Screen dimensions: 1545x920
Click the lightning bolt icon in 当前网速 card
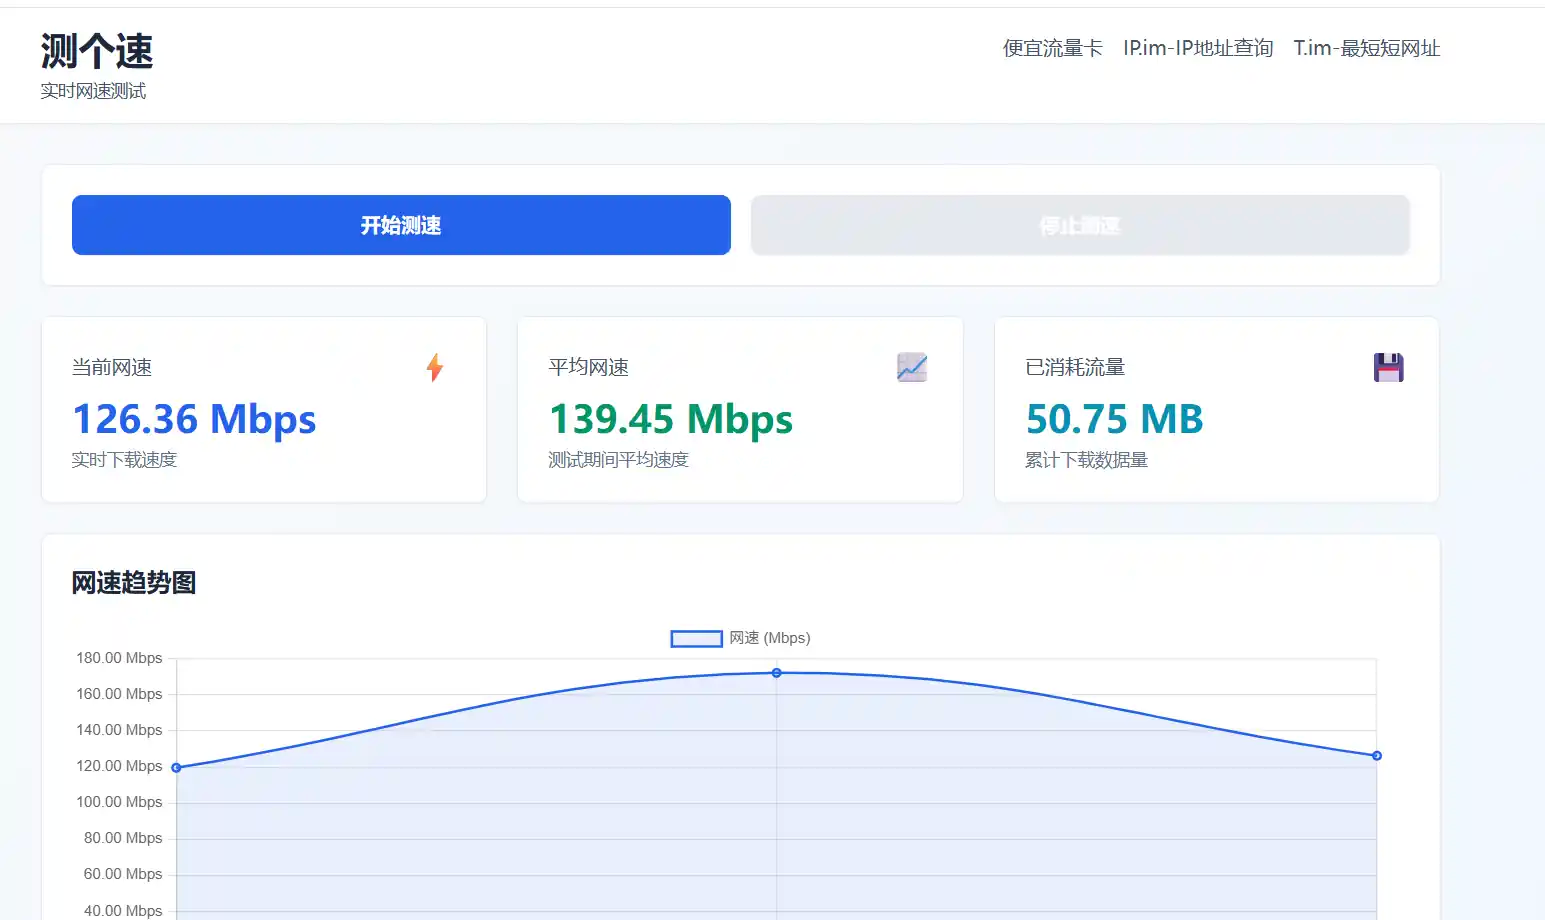[x=434, y=368]
